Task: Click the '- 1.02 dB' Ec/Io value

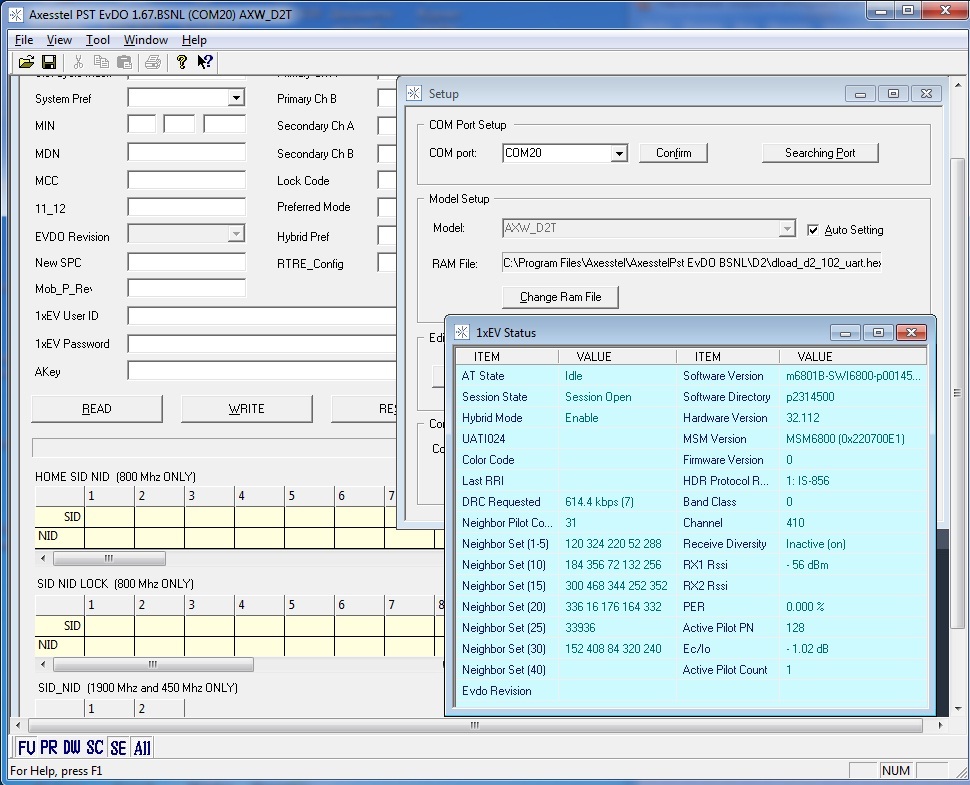Action: [807, 650]
